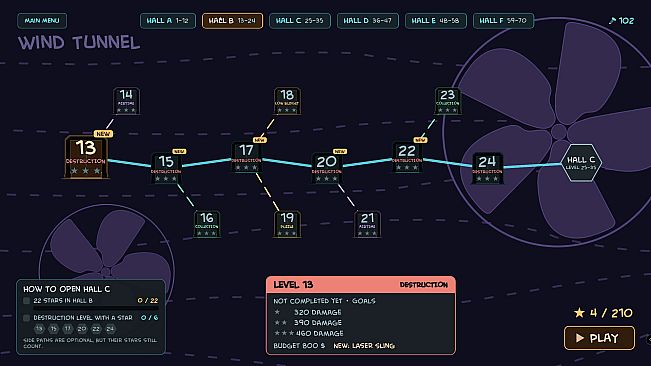Select level 14 node
651x366 pixels.
click(126, 101)
